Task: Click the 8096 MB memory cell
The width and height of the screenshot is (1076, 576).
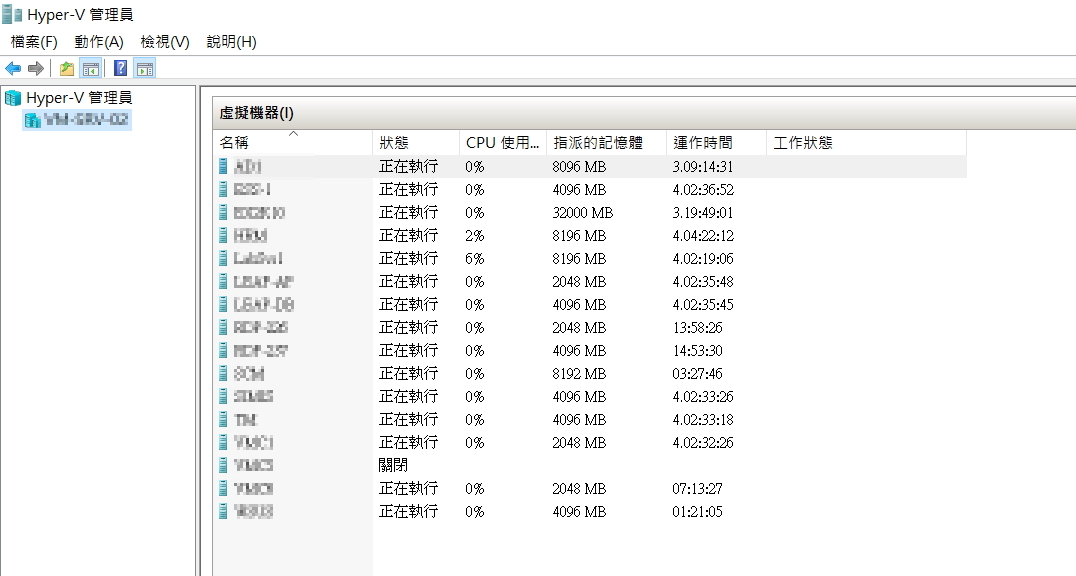Action: 579,167
